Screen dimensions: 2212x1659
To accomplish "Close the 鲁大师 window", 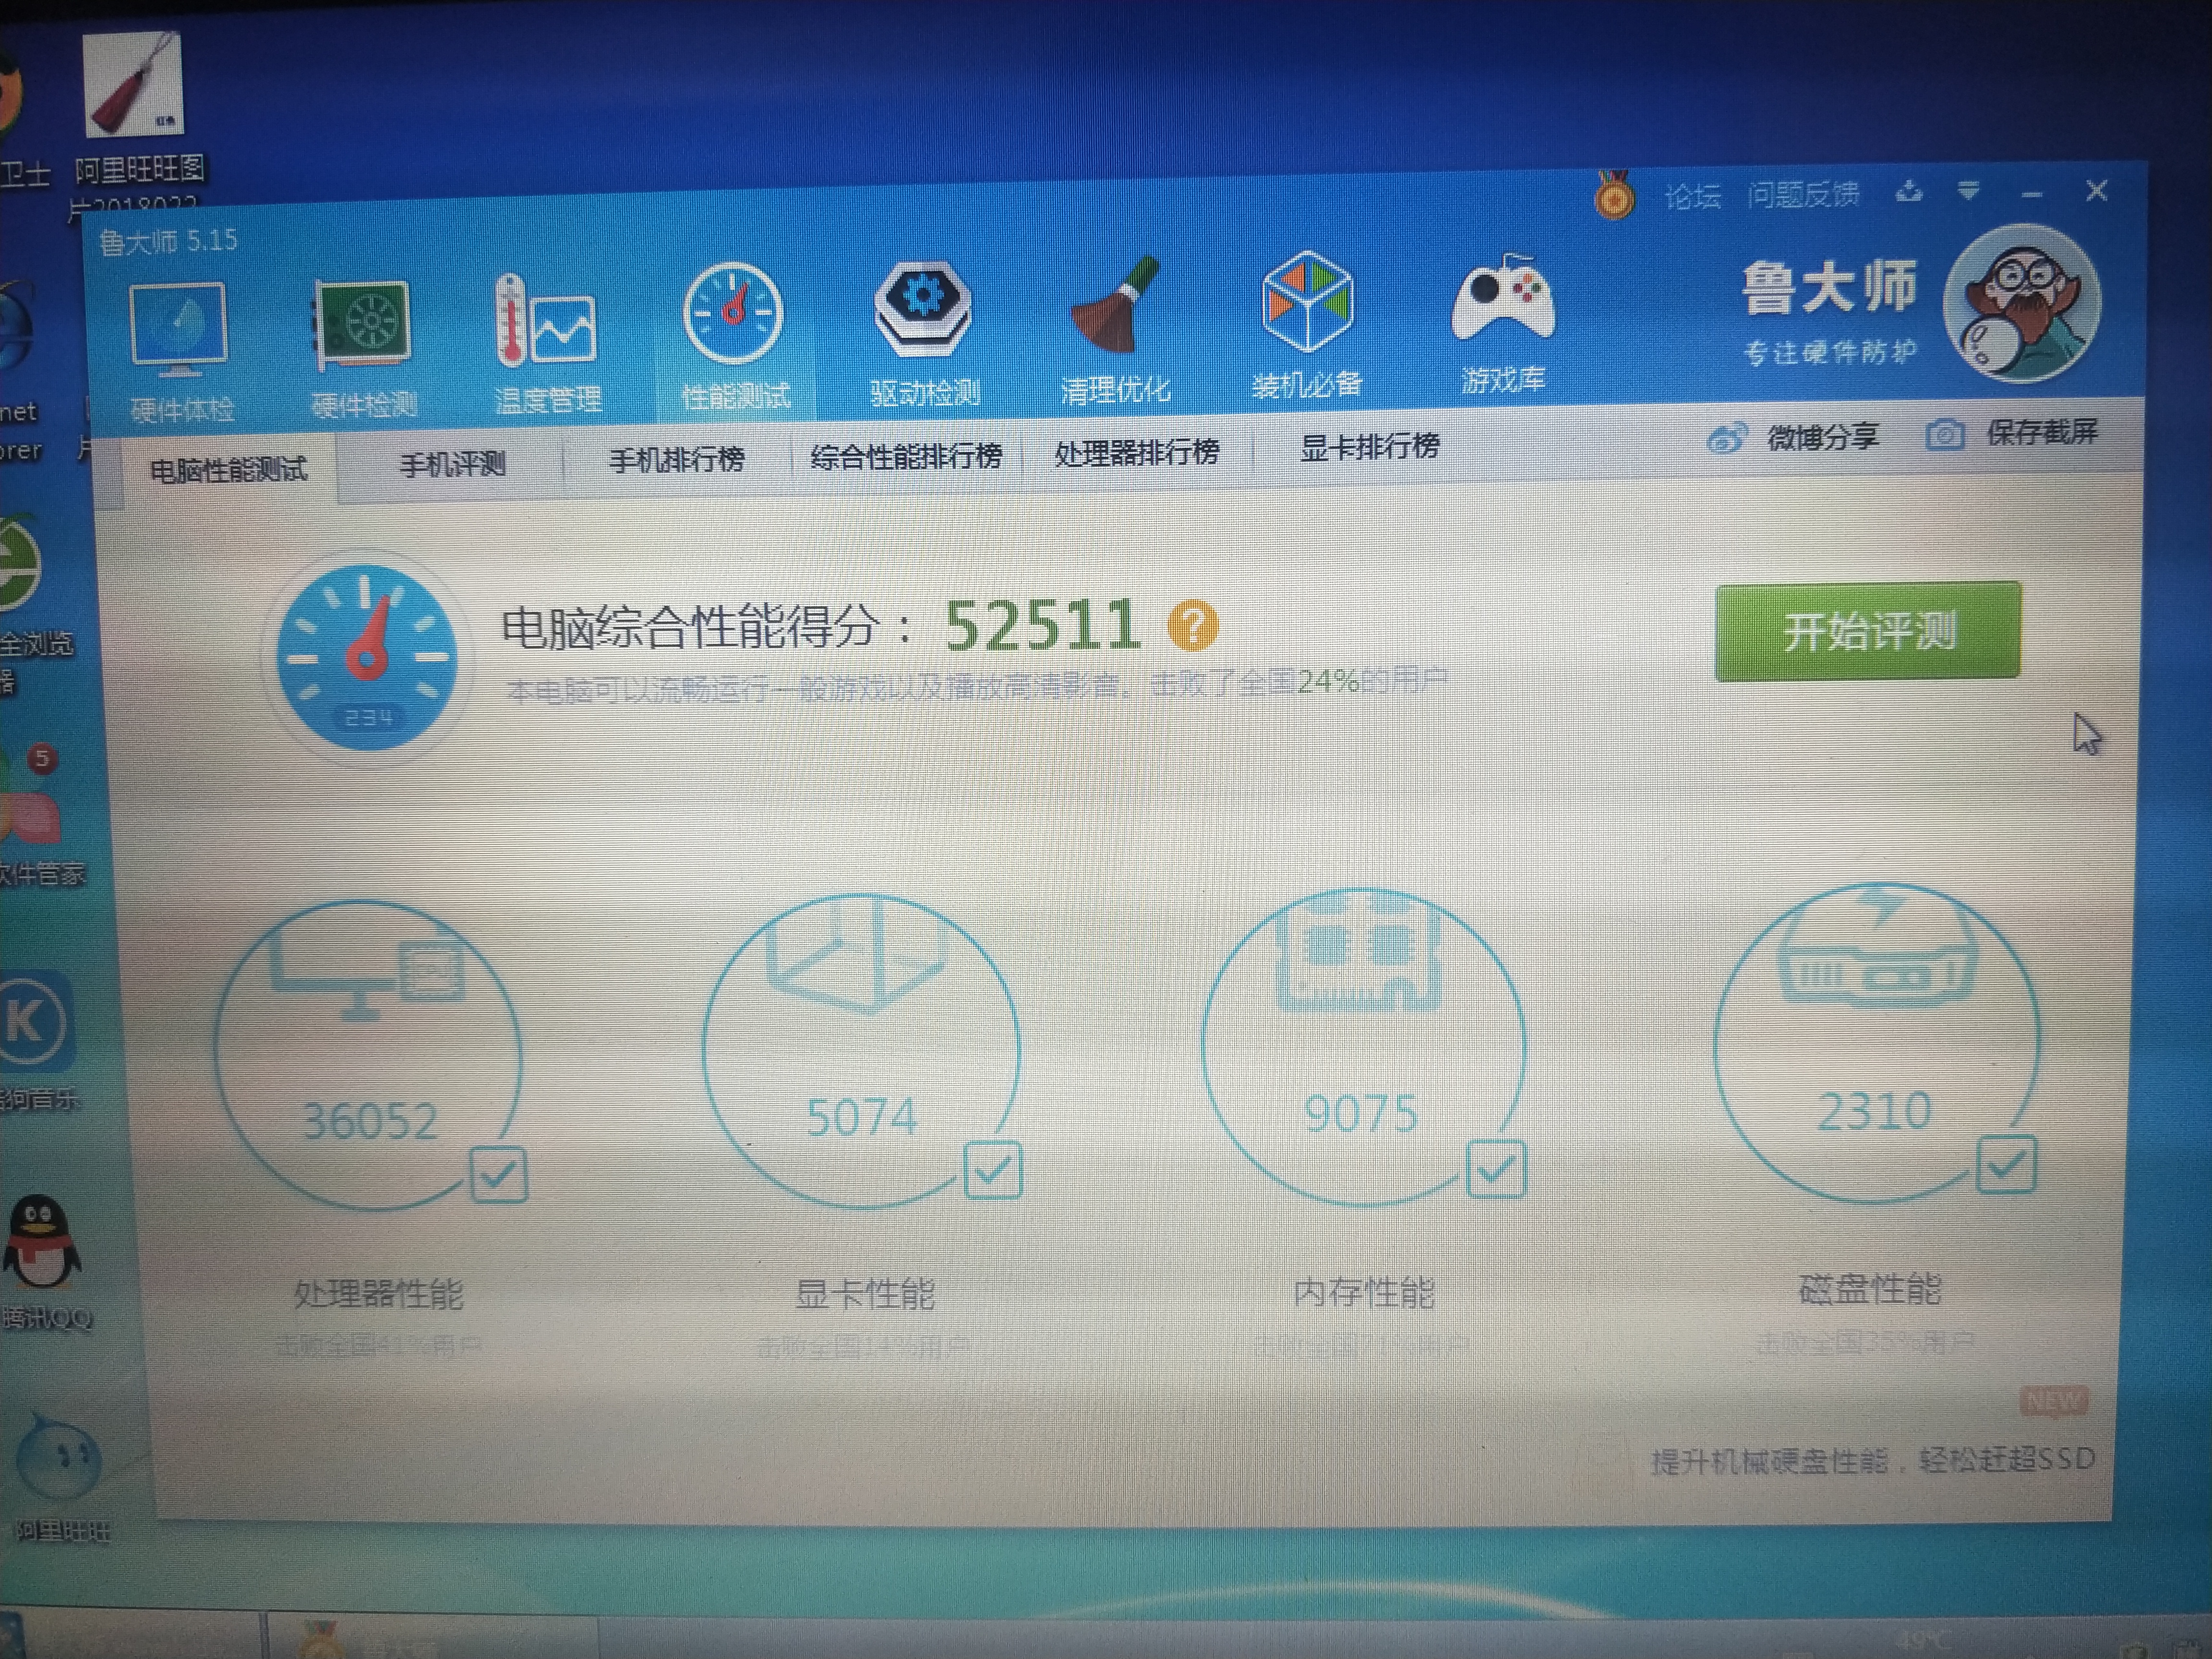I will click(2096, 190).
